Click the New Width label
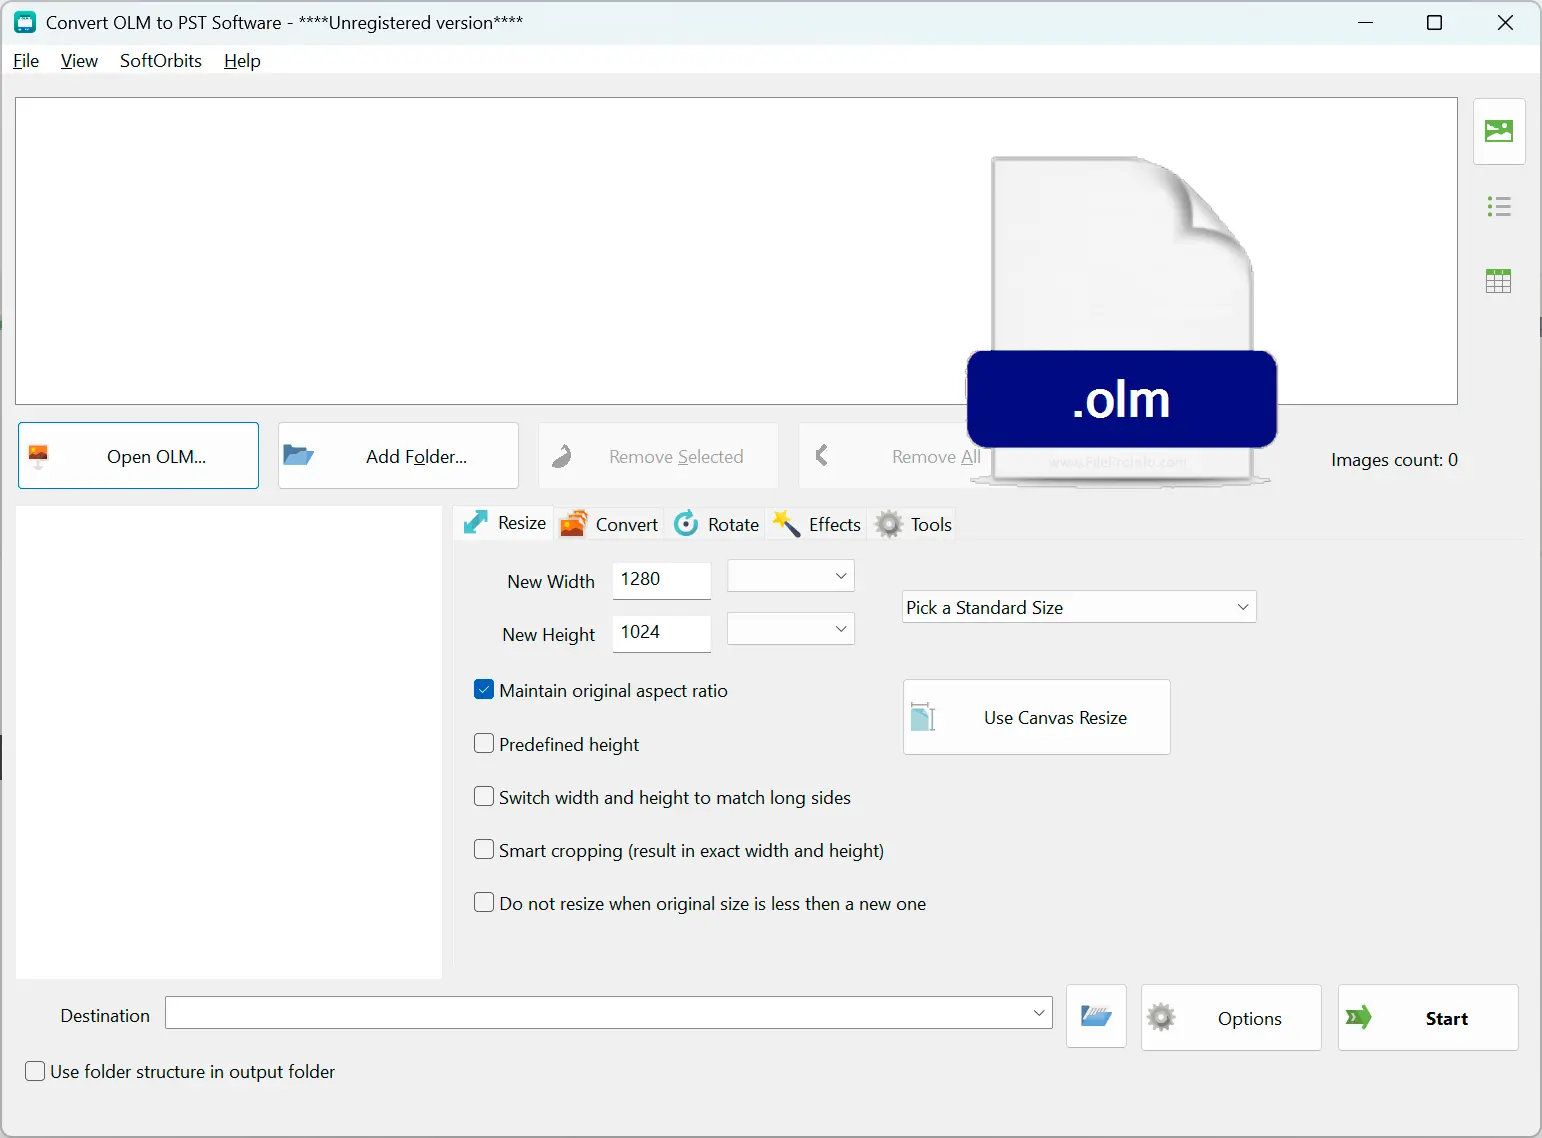 click(x=551, y=582)
